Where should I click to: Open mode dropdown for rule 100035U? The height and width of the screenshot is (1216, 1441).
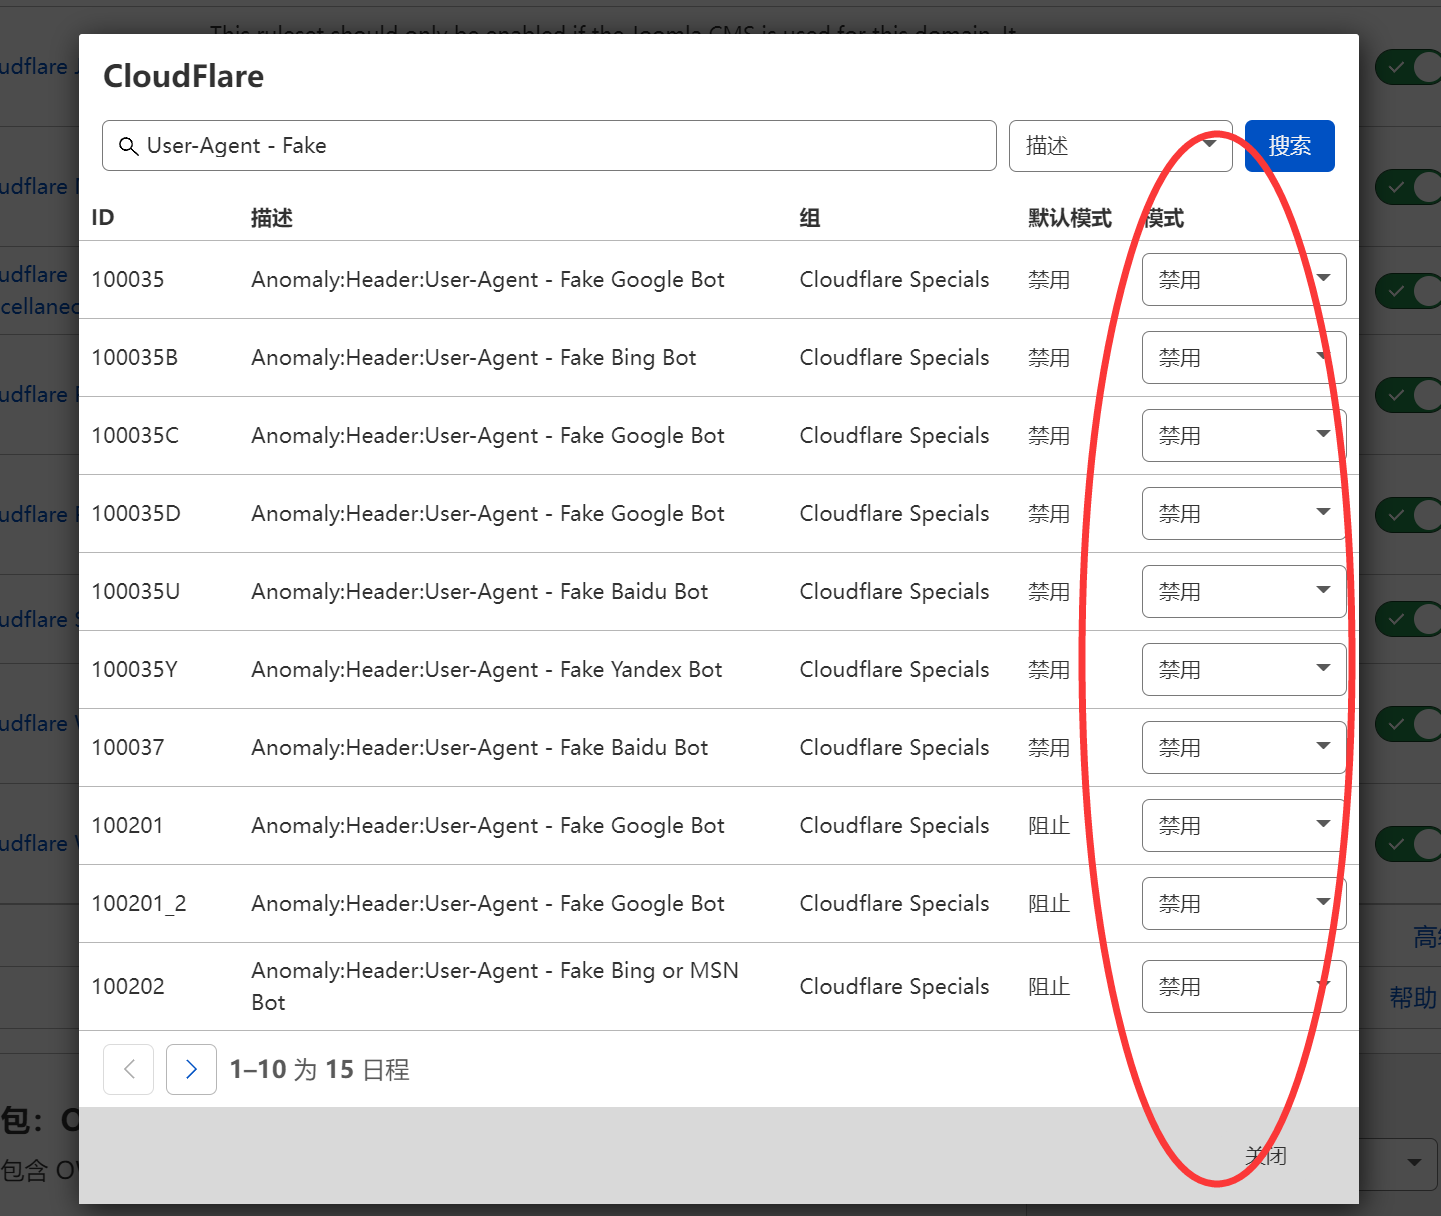pyautogui.click(x=1244, y=591)
